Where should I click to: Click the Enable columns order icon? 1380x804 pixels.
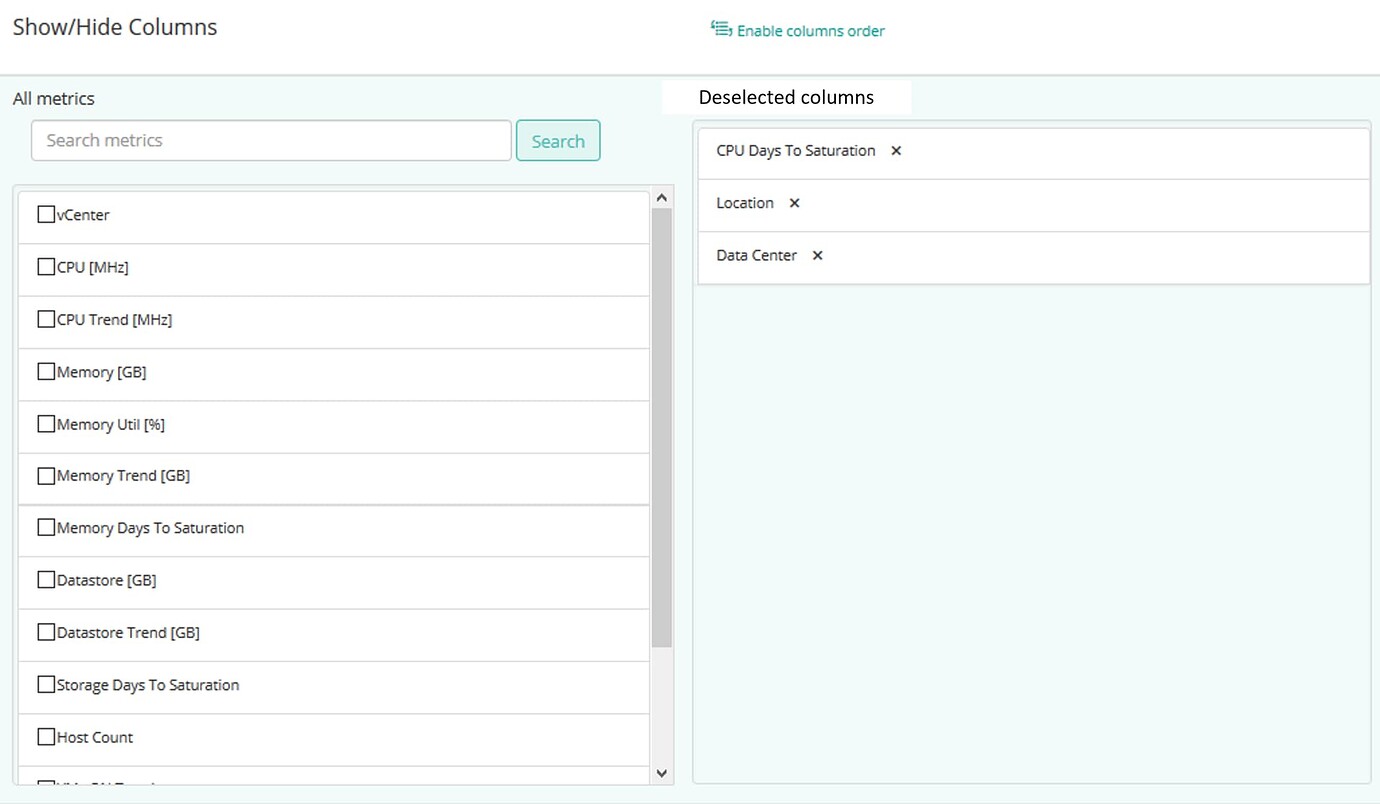point(720,29)
